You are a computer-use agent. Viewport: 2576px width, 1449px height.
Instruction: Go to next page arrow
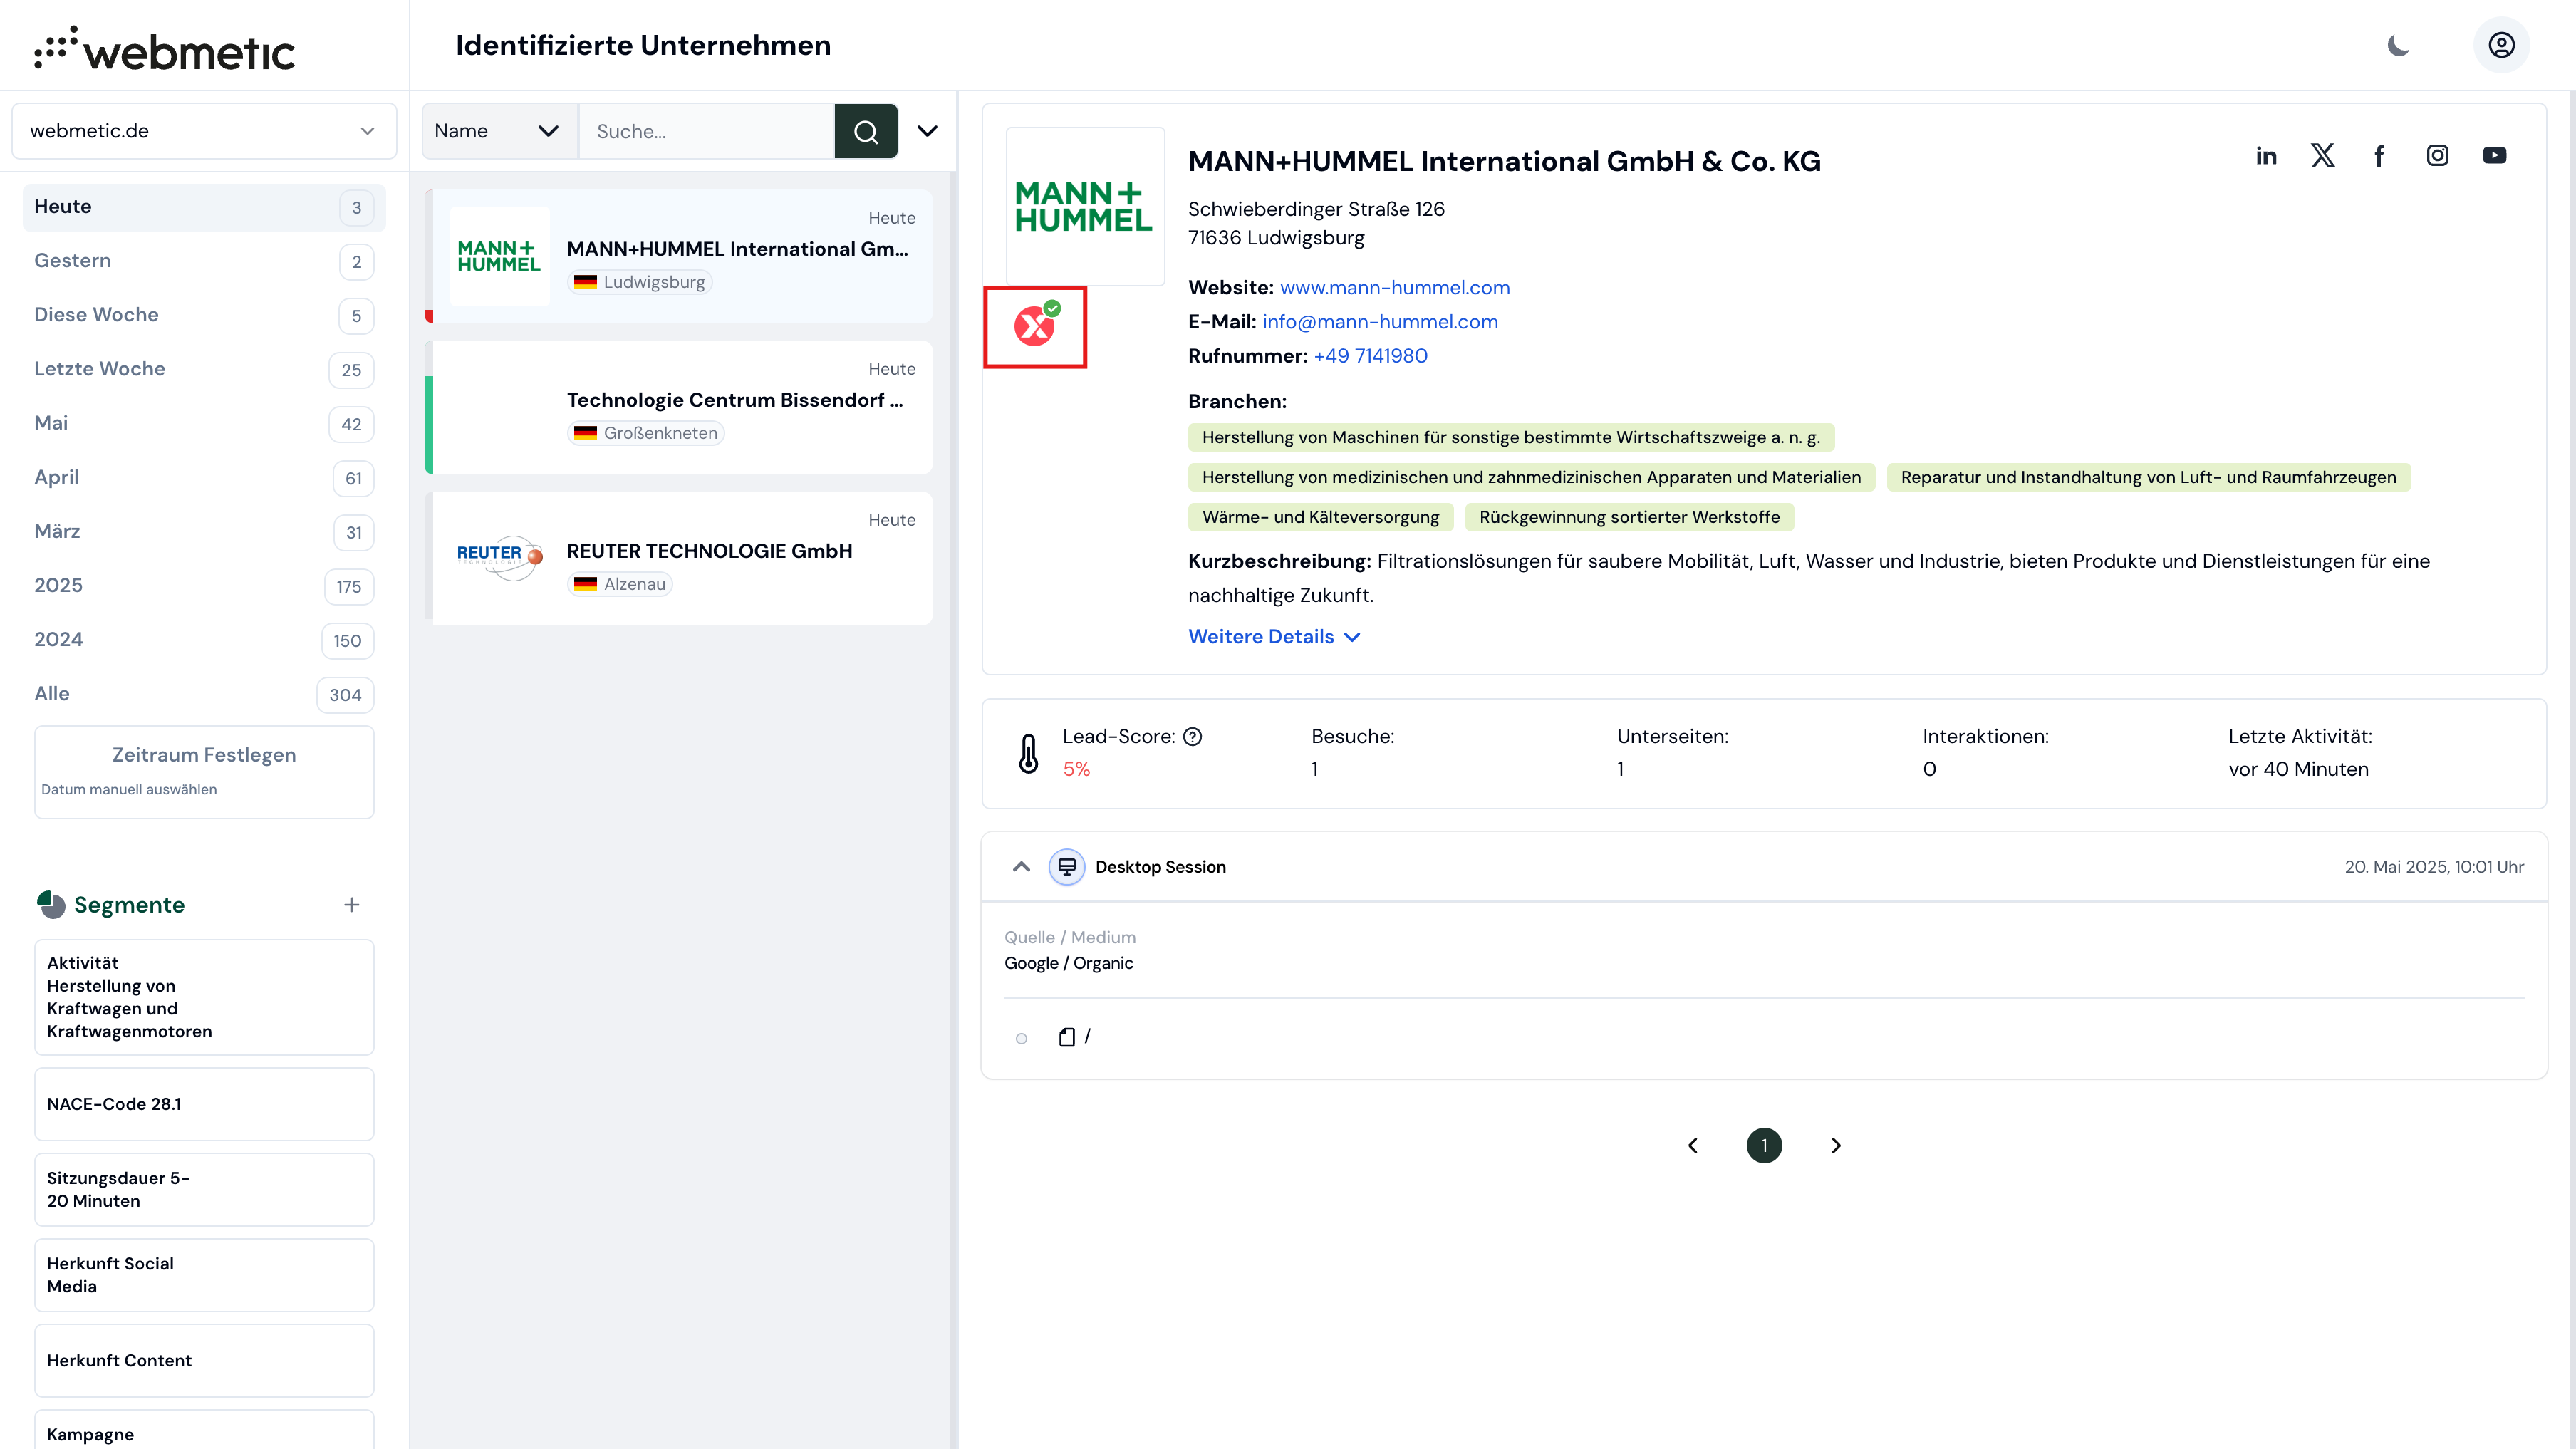point(1836,1146)
